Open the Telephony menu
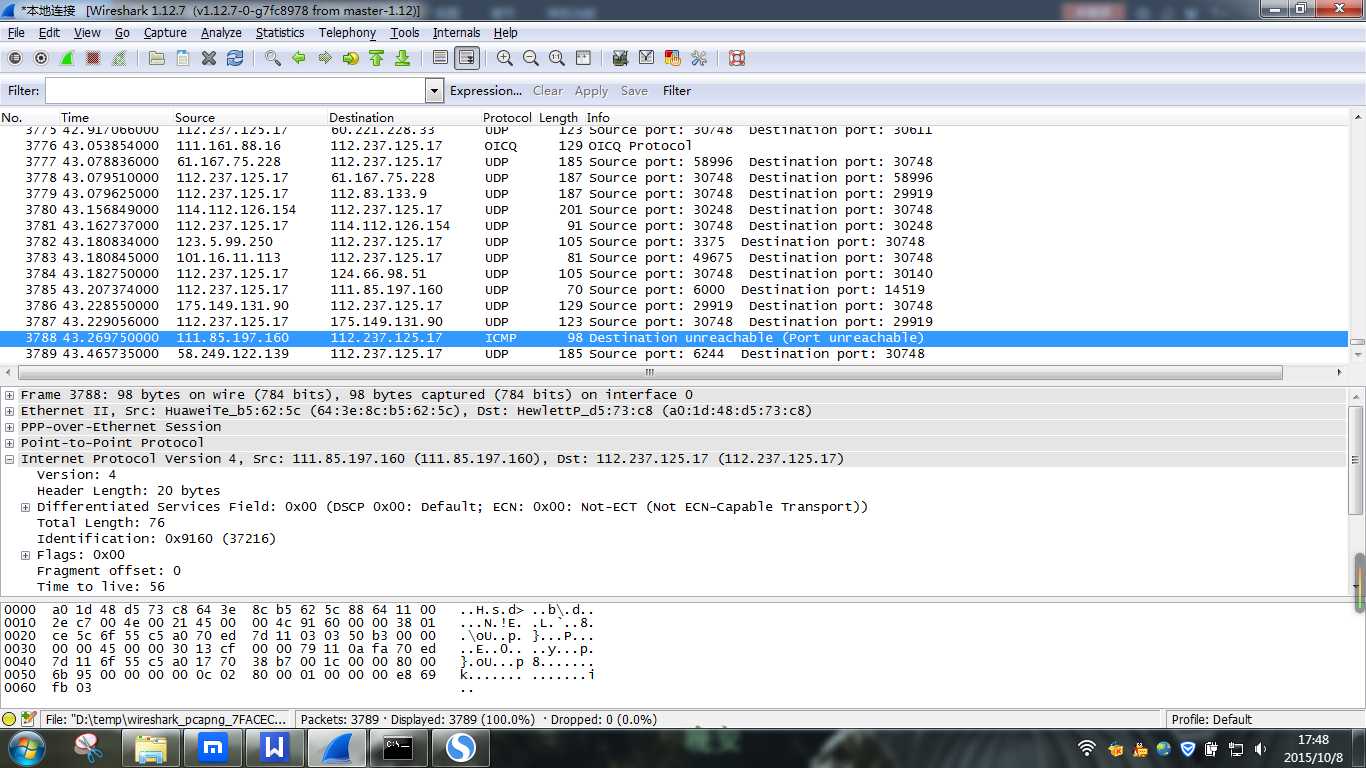Screen dimensions: 1366x768 click(347, 32)
